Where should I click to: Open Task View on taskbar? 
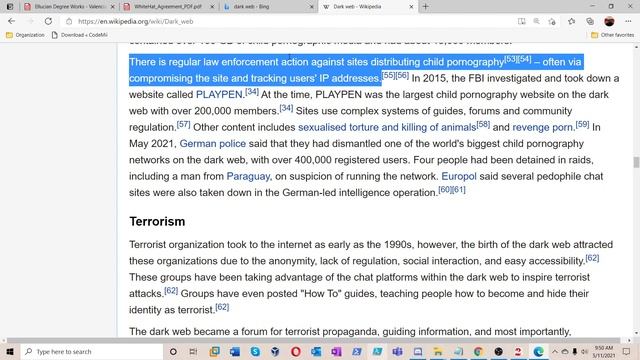click(x=193, y=351)
